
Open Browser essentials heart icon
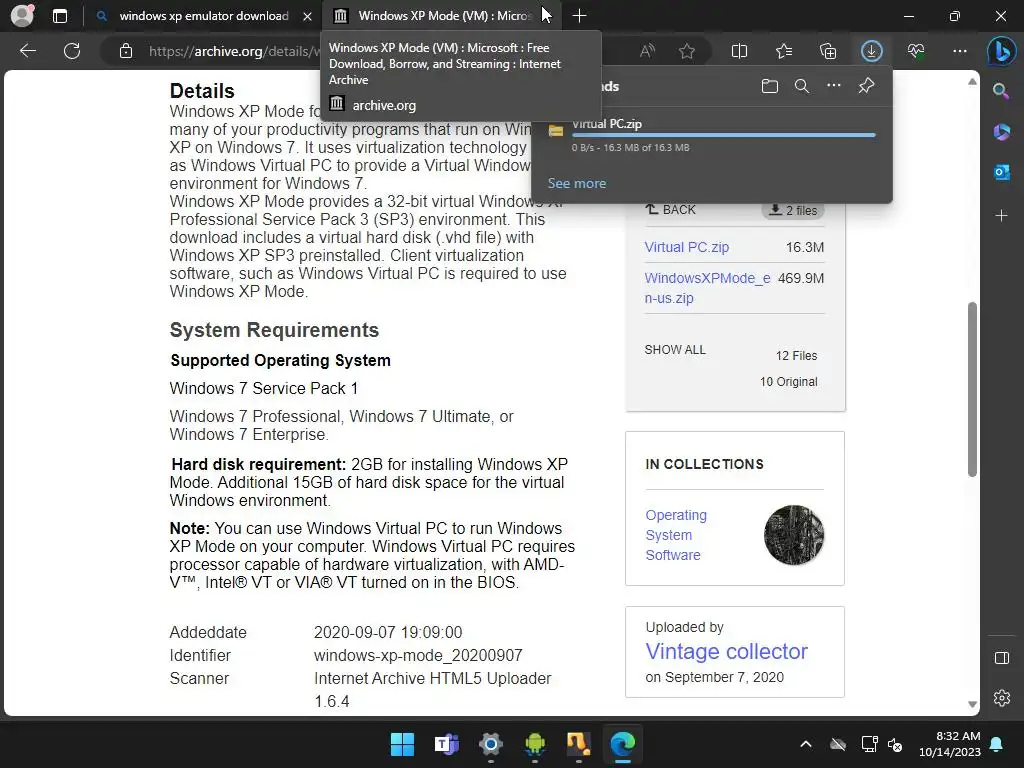click(x=916, y=51)
